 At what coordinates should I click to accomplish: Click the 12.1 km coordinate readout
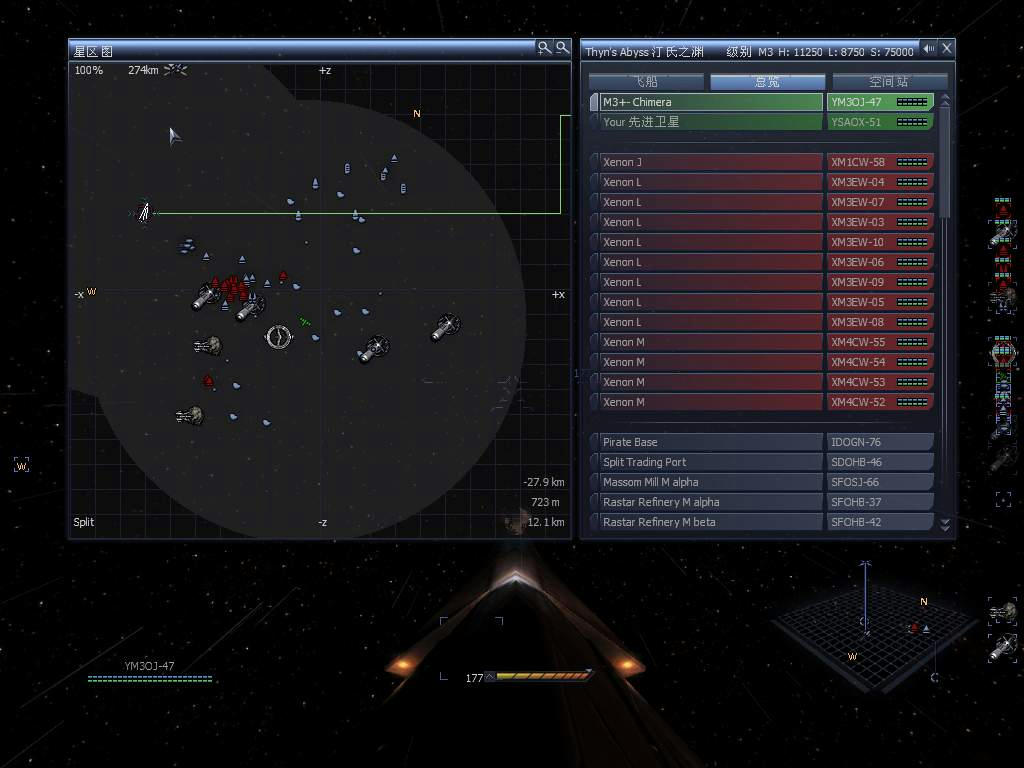coord(546,522)
